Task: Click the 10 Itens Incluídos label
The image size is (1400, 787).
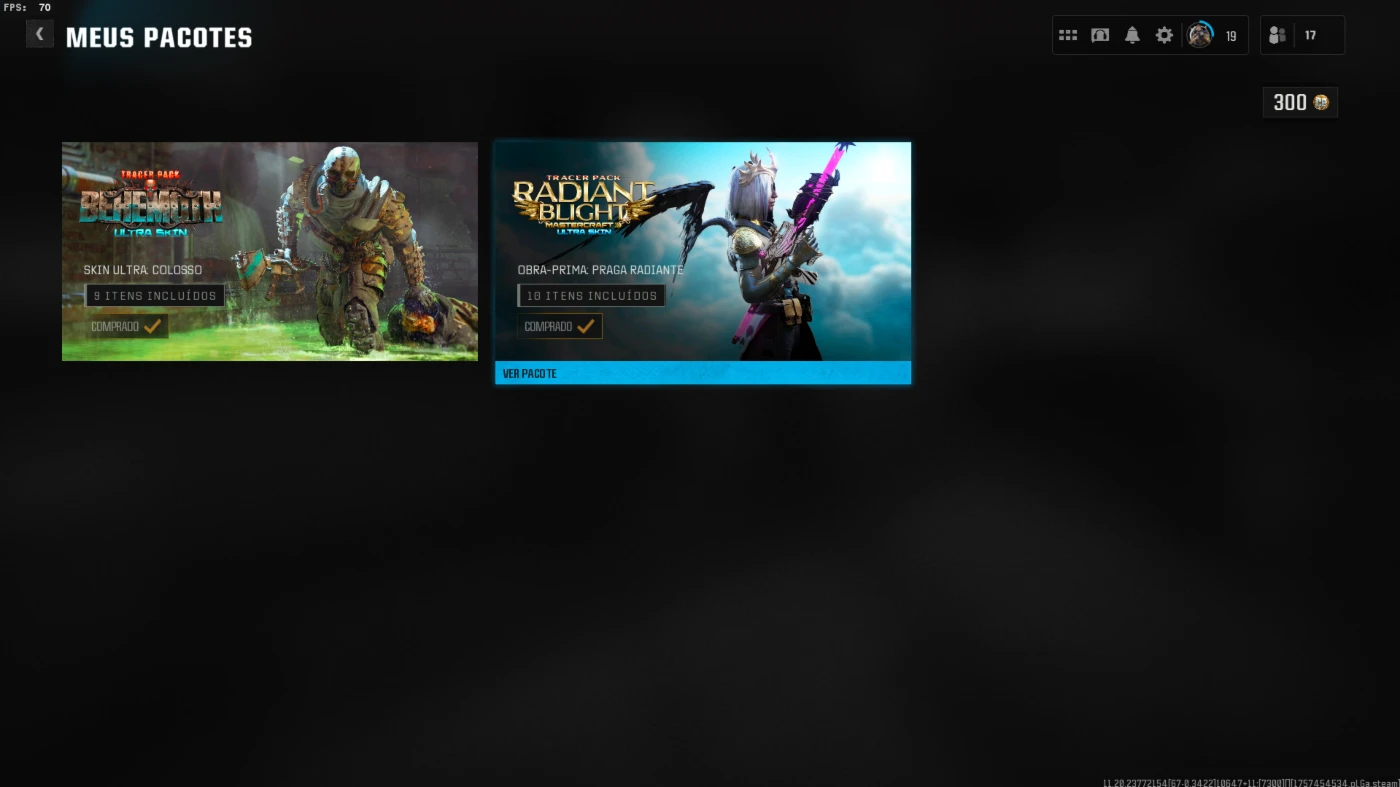Action: (591, 296)
